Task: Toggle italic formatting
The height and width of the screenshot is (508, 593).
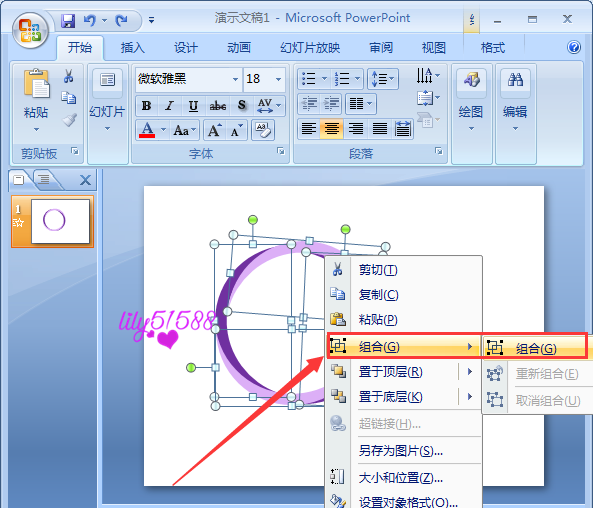Action: click(169, 106)
